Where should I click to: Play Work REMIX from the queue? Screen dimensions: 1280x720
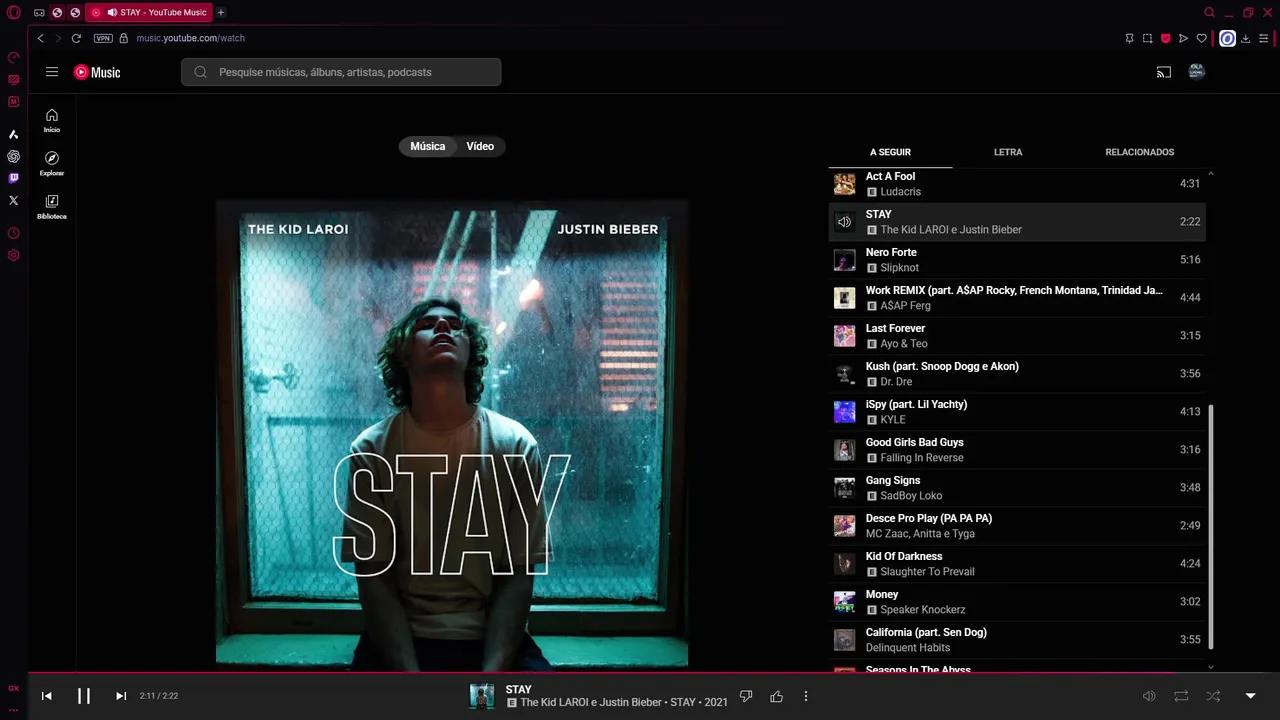click(x=1017, y=298)
